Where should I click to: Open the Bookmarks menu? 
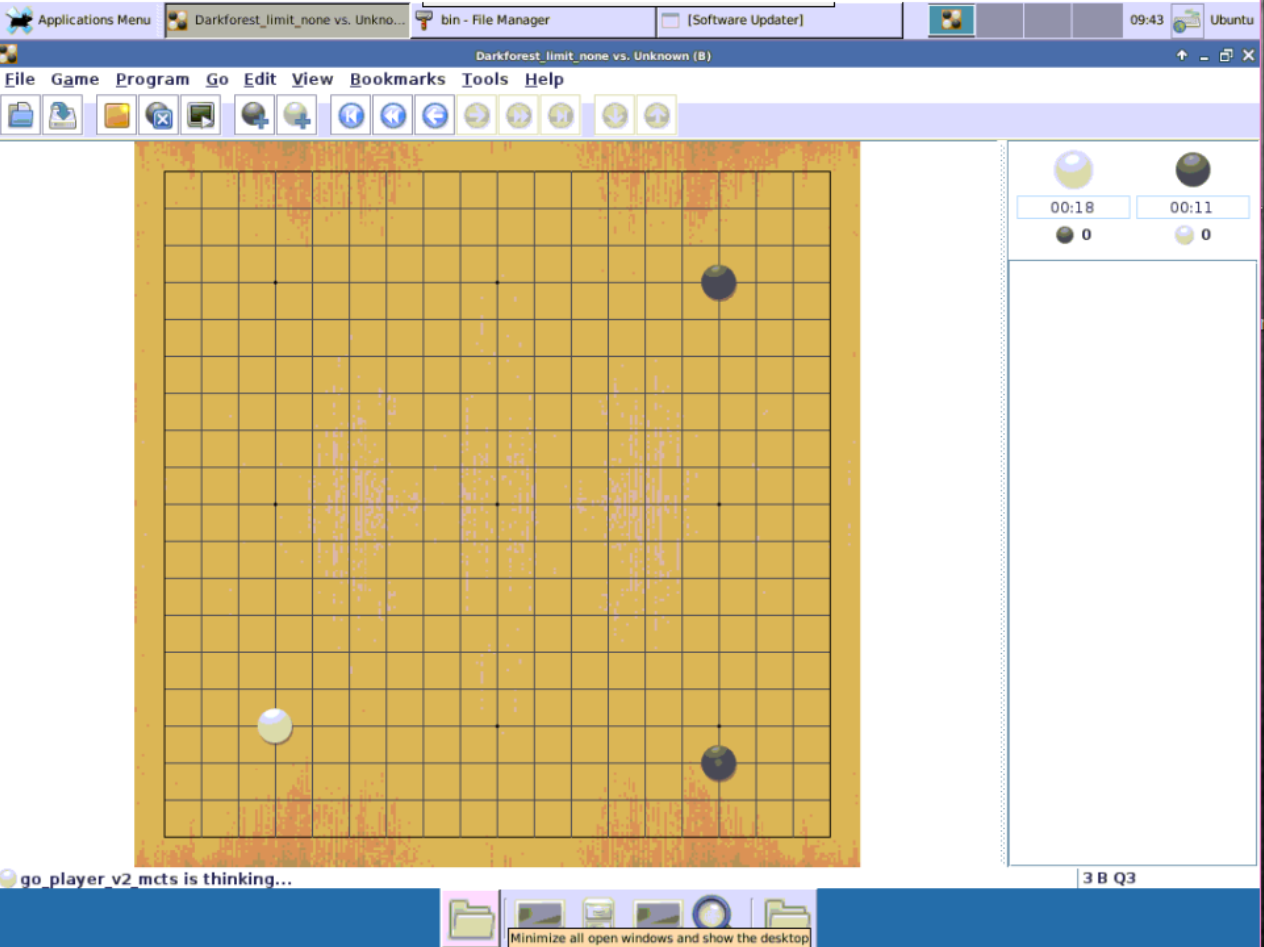point(397,79)
